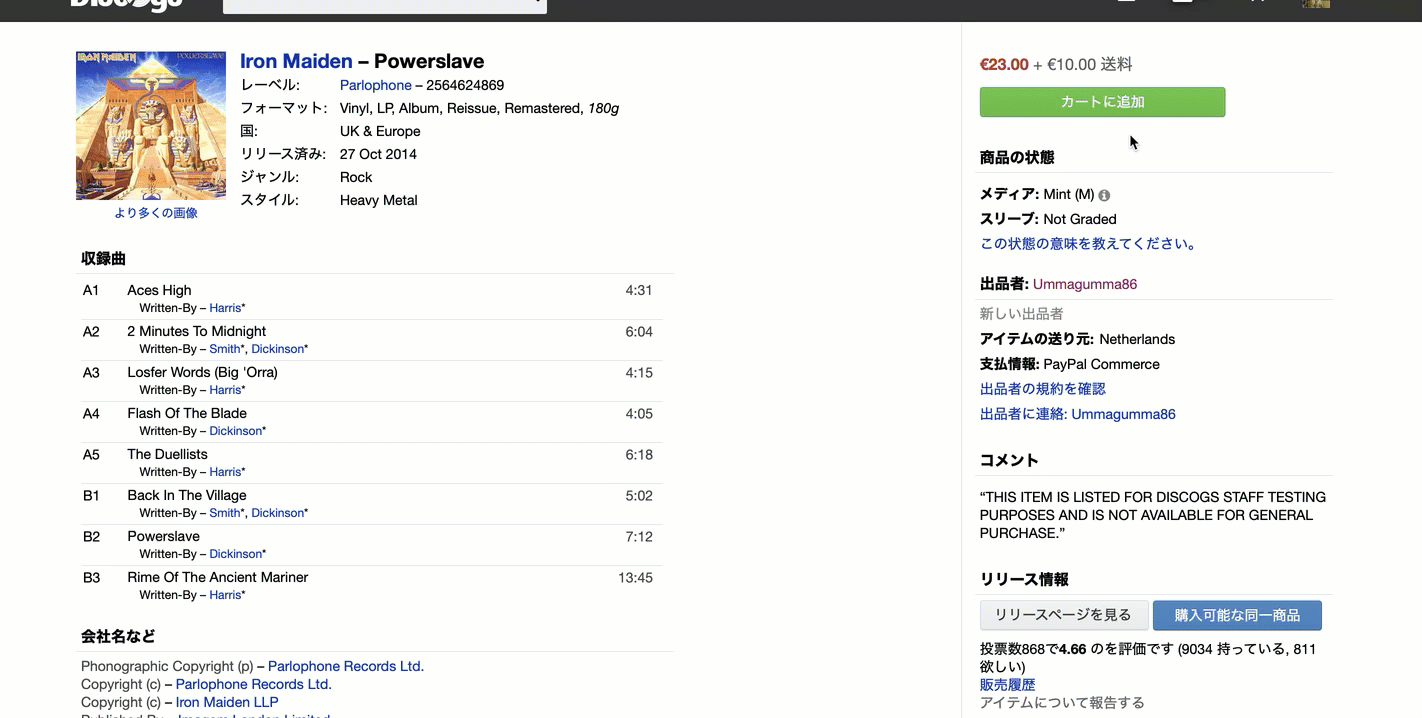This screenshot has height=718, width=1422.
Task: Click the 13:45 track duration
Action: pyautogui.click(x=635, y=577)
